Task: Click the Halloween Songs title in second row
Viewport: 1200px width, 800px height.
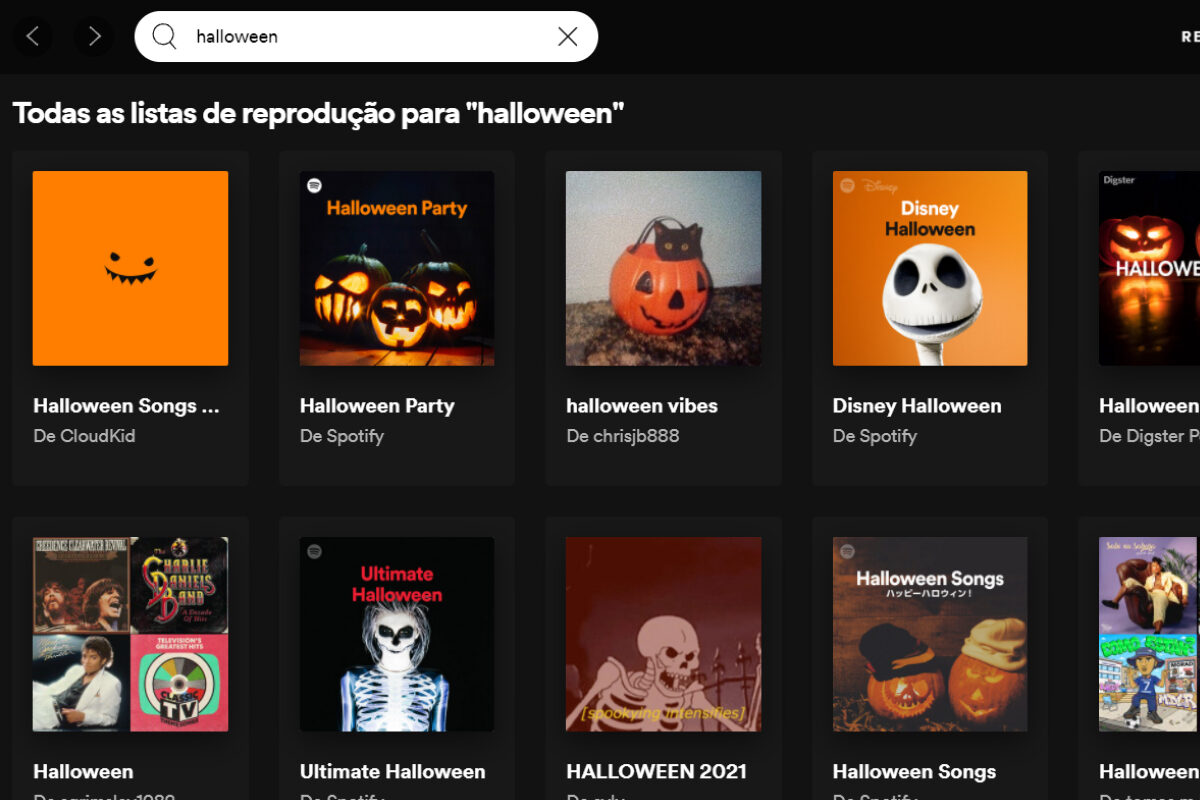Action: point(914,772)
